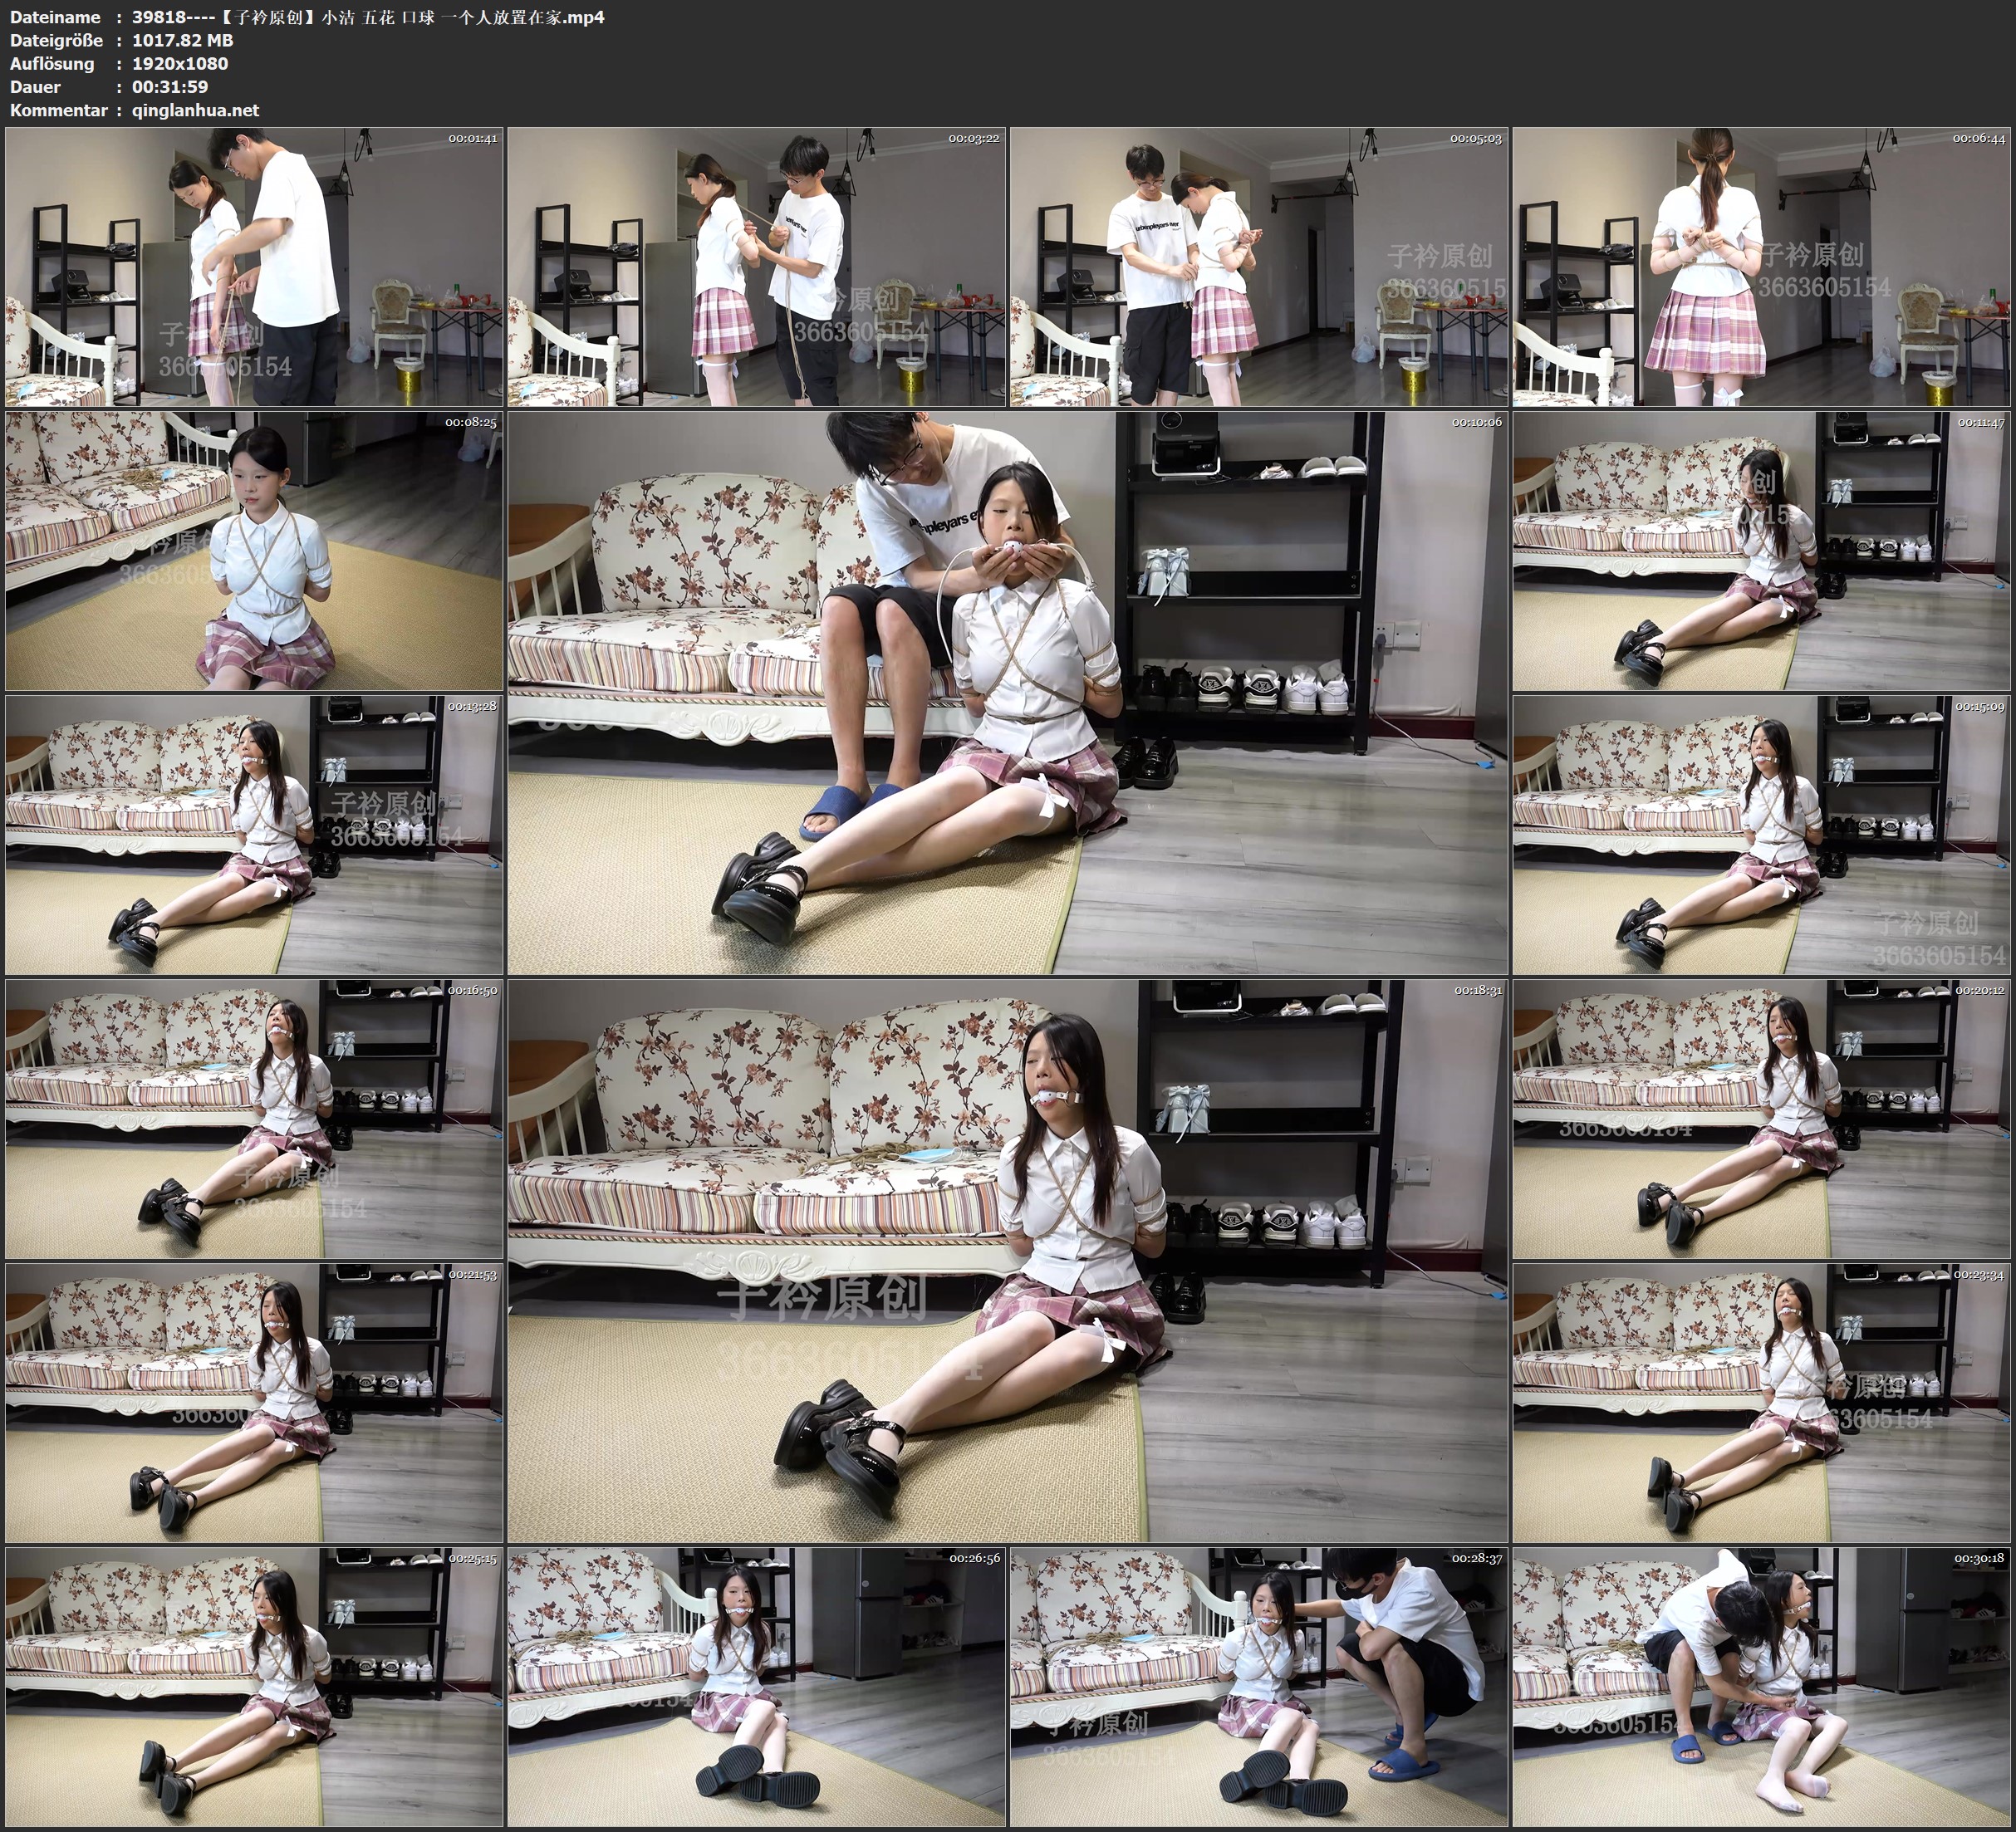The image size is (2016, 1832).
Task: Click the Dateiname .mp4 filename text
Action: [368, 17]
